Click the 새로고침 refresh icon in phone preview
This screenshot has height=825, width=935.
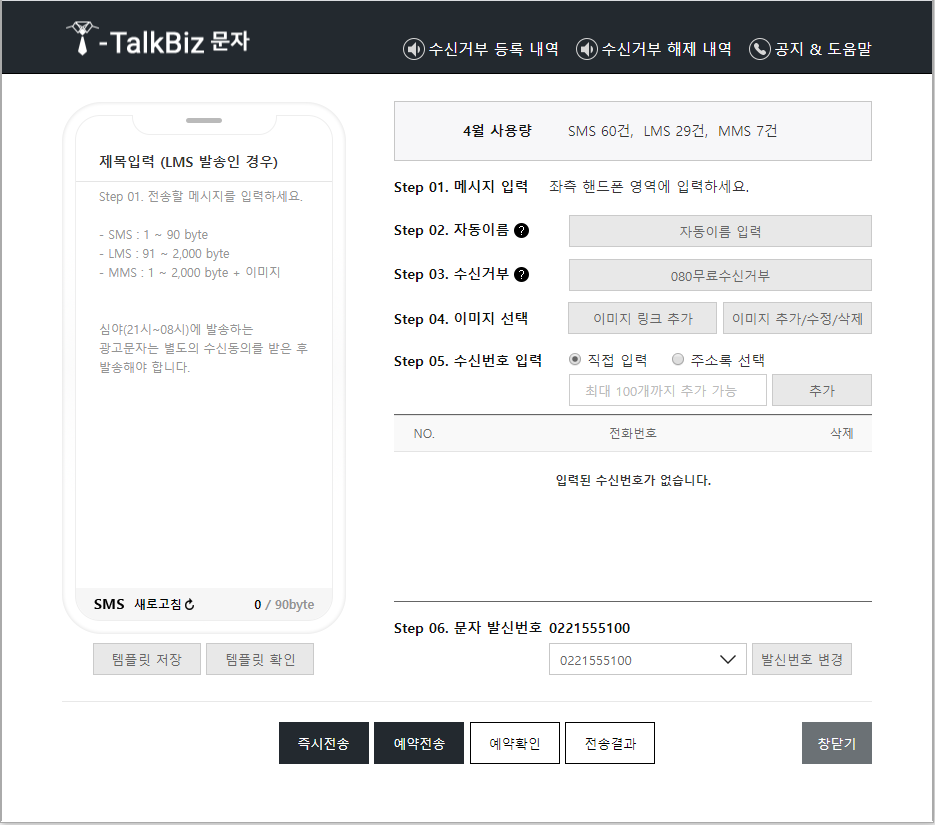point(190,605)
